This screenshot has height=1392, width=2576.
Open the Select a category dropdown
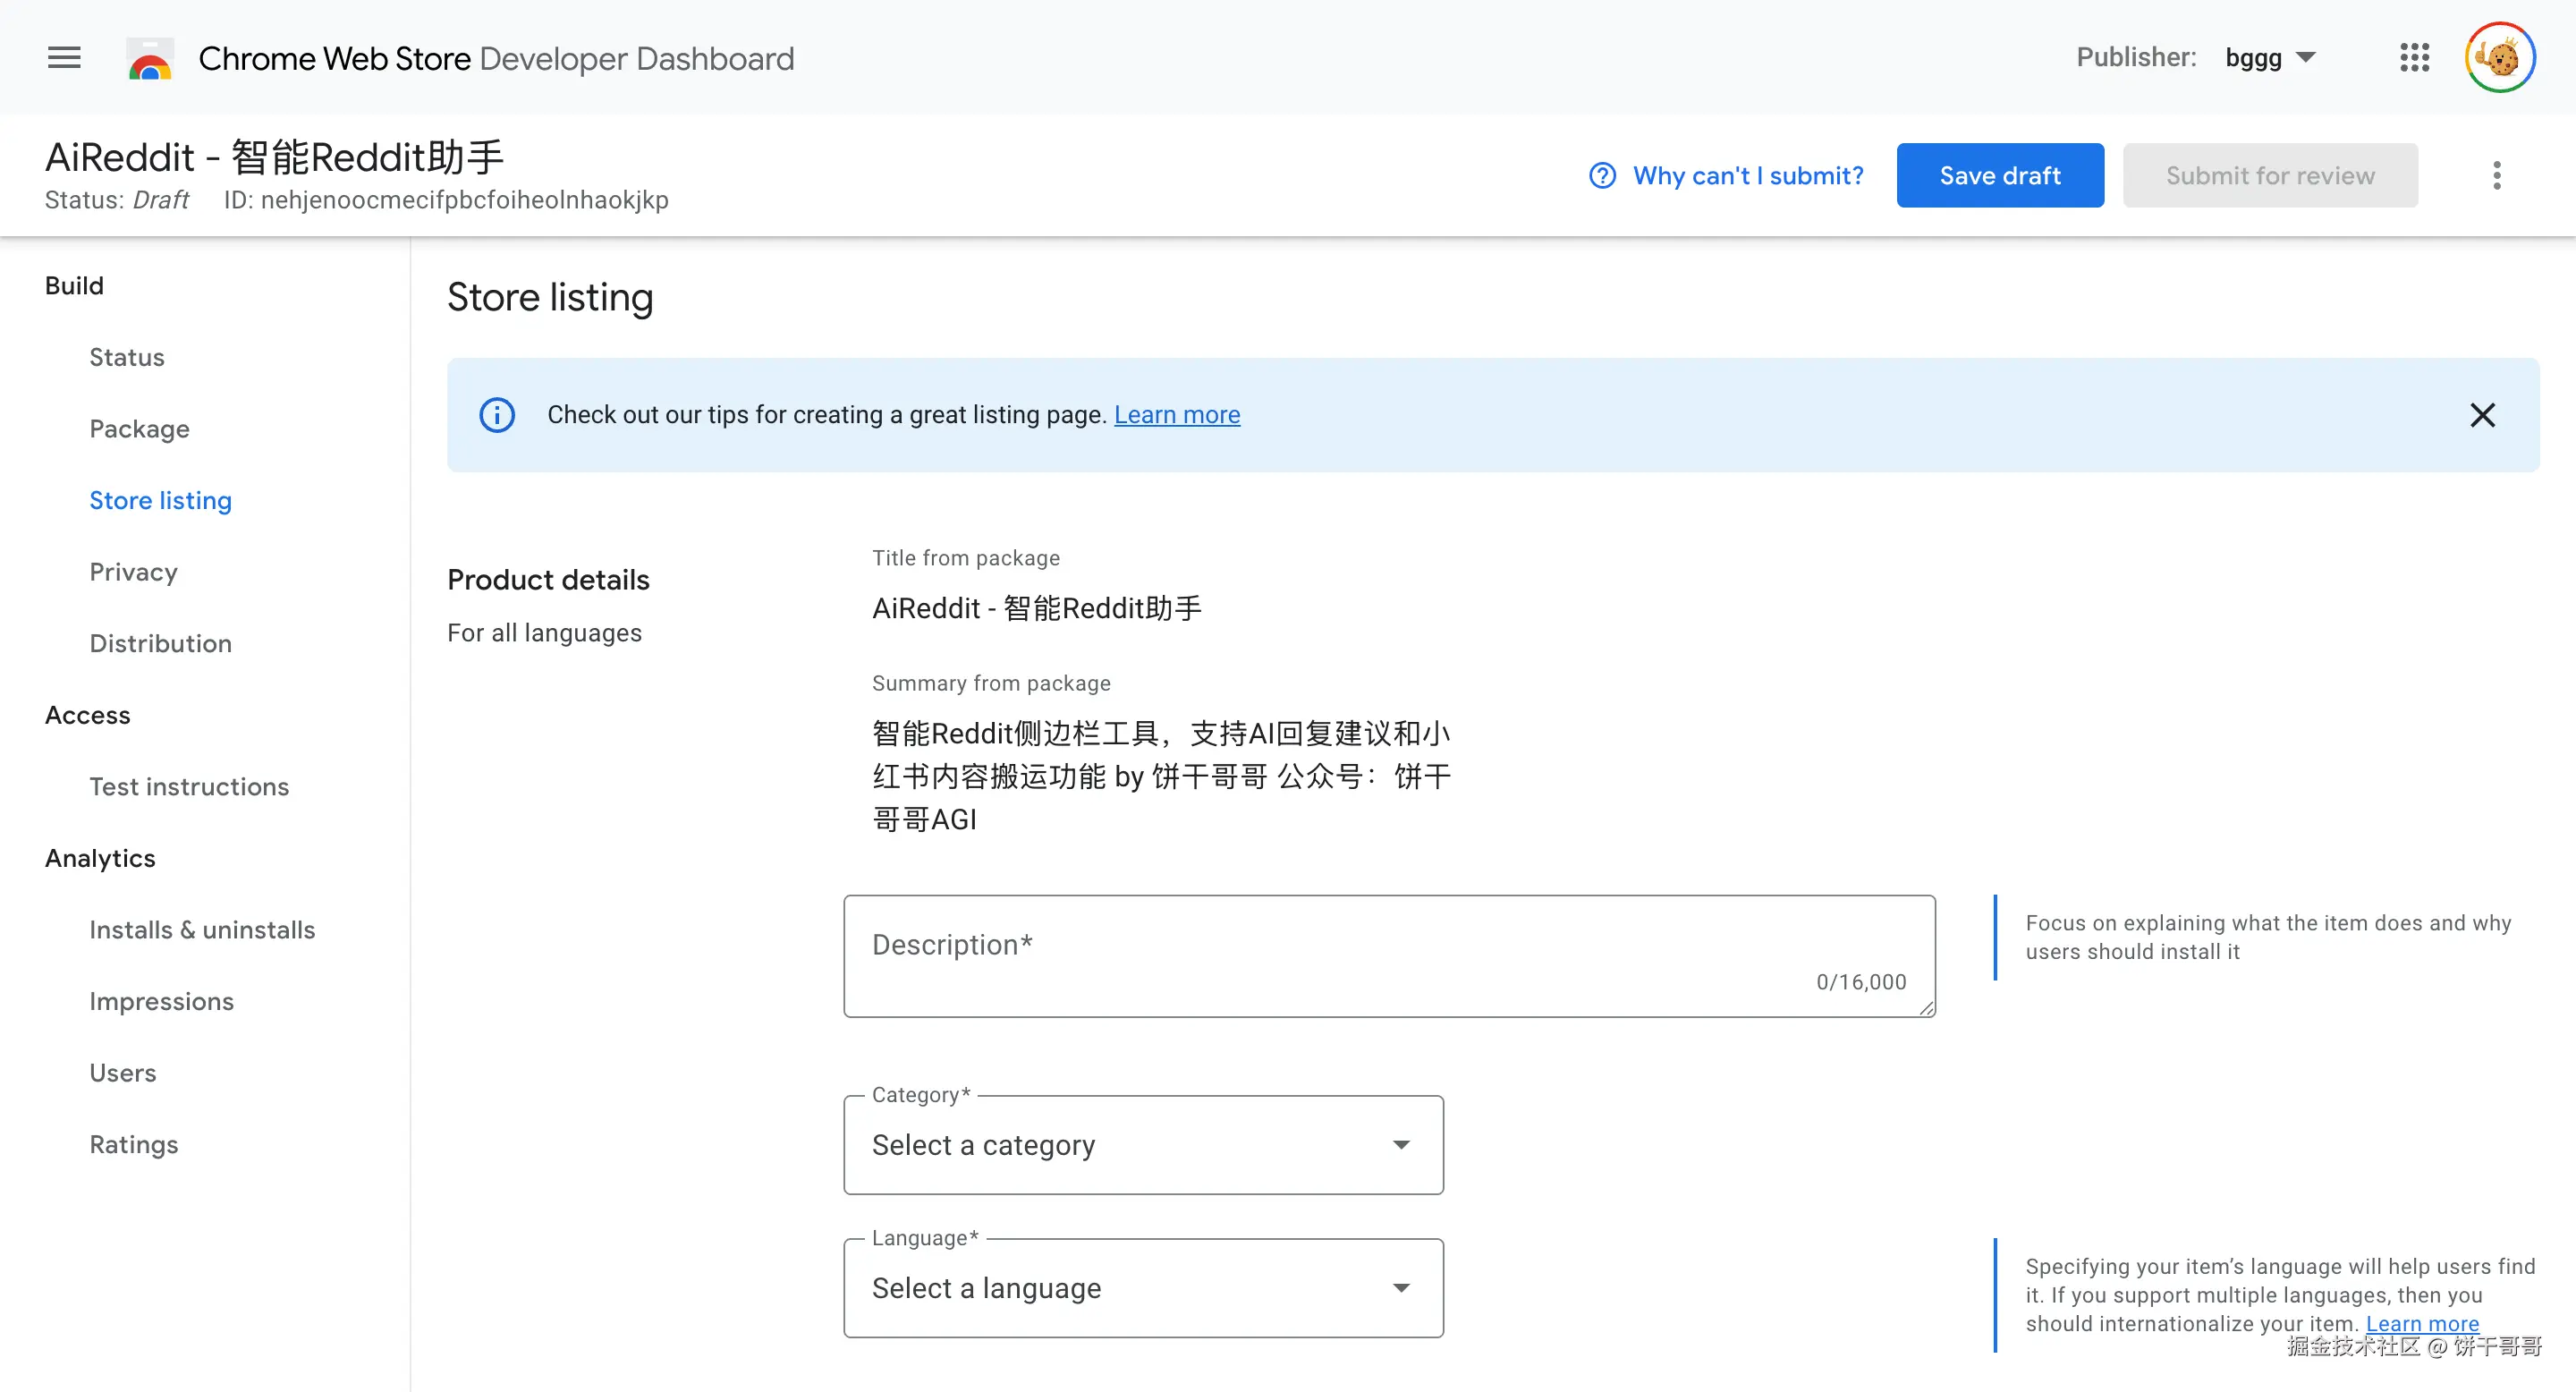[1143, 1144]
